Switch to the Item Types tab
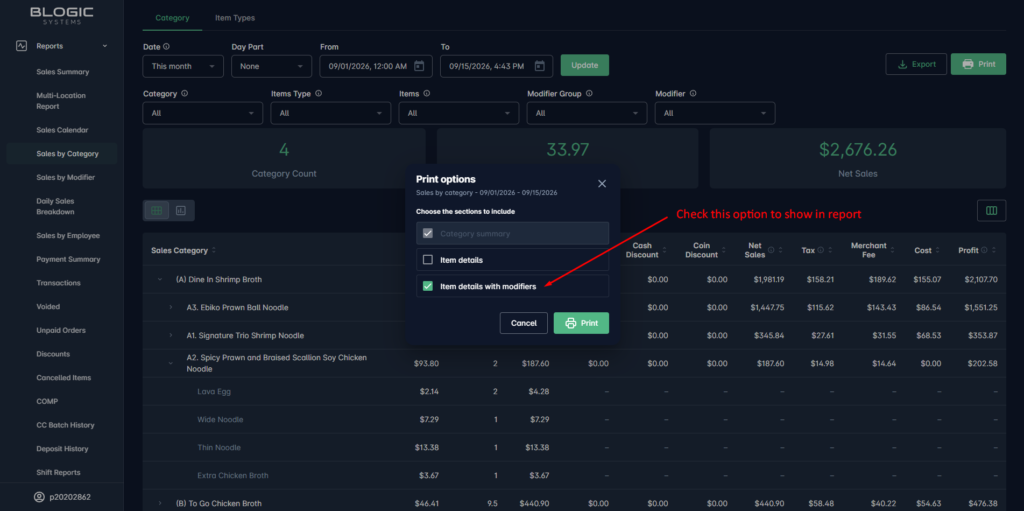1024x511 pixels. point(235,18)
